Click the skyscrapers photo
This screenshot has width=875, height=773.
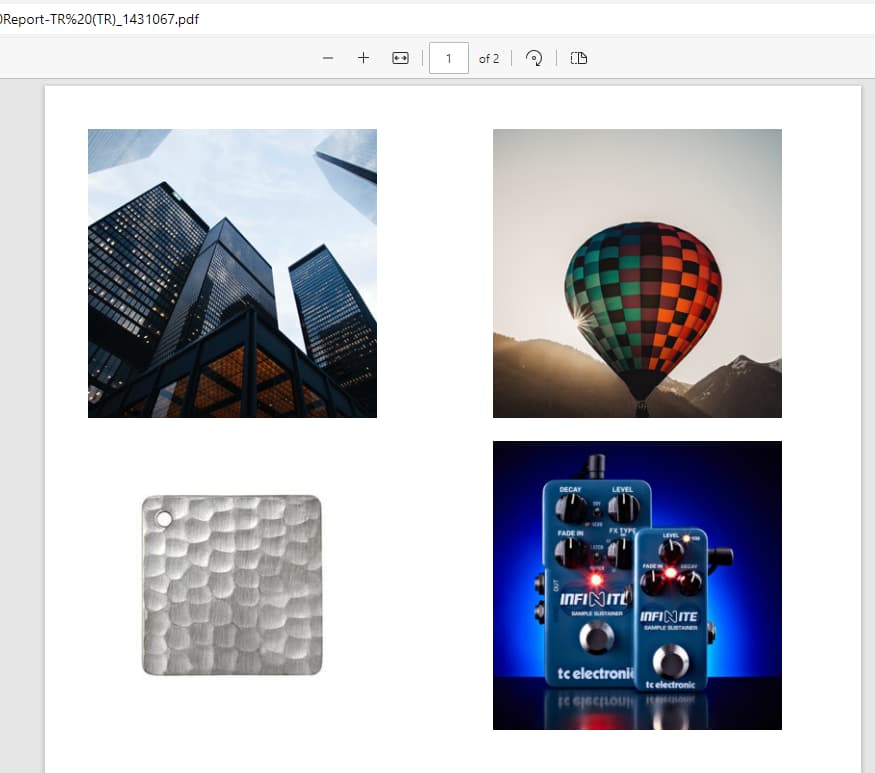point(232,273)
